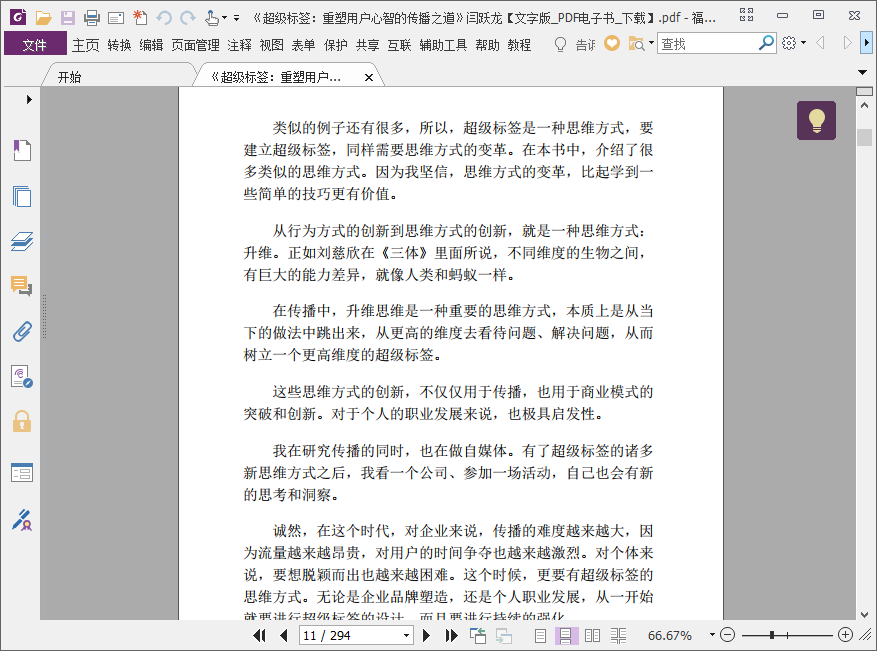Screen dimensions: 877x651
Task: Open the form fields panel icon
Action: 22,473
